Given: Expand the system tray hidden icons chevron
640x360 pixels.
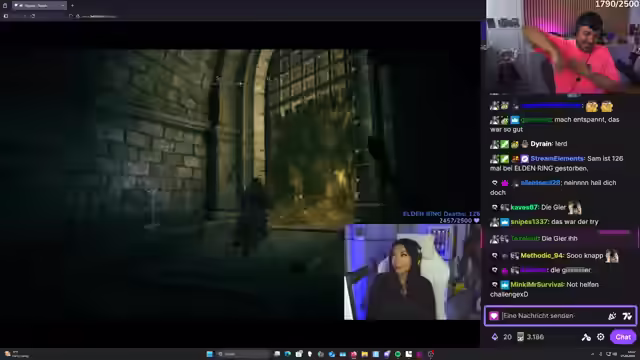Looking at the screenshot, I should [592, 354].
